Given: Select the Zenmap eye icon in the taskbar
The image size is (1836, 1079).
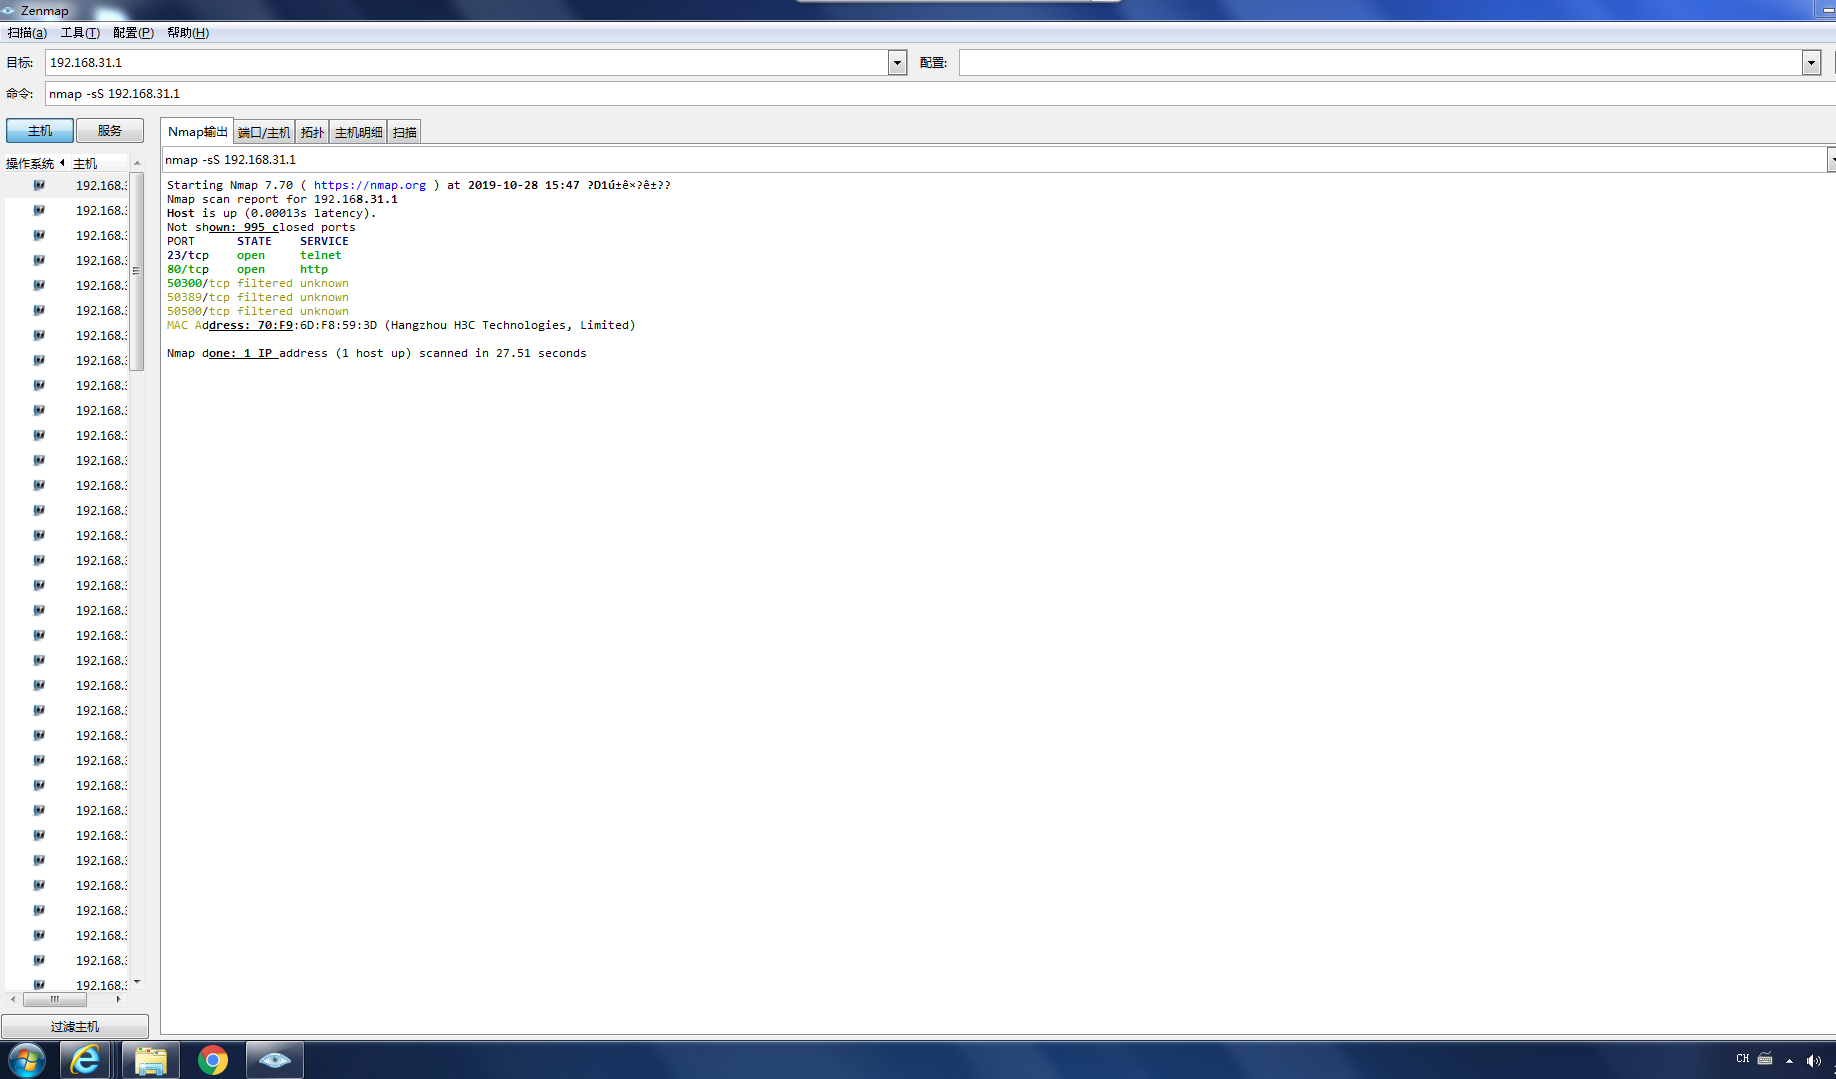Looking at the screenshot, I should 274,1060.
